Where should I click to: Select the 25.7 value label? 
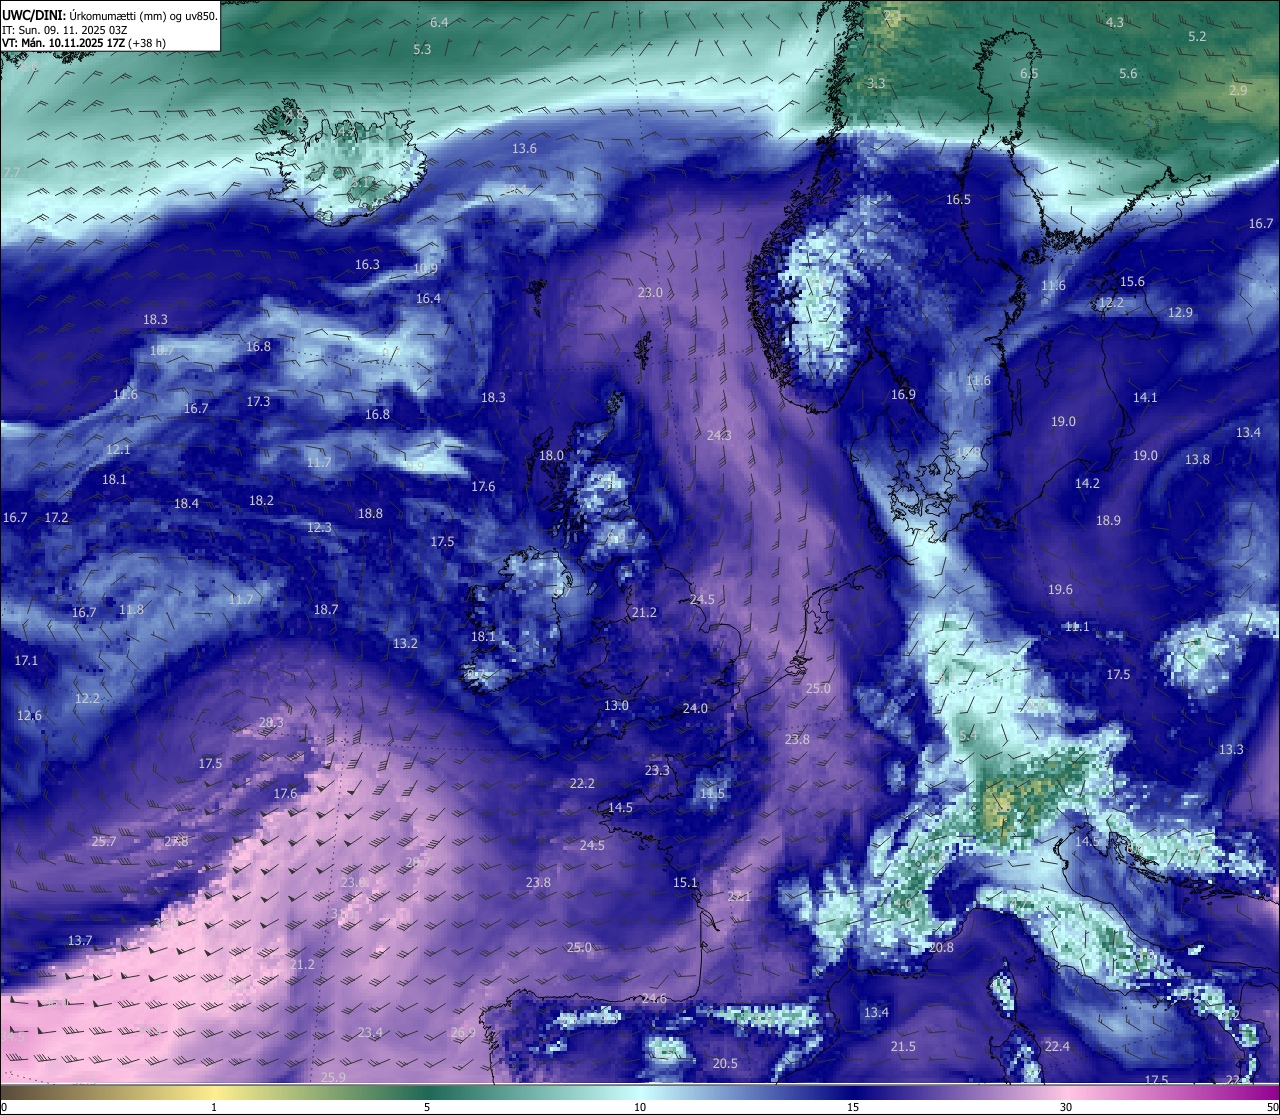pyautogui.click(x=104, y=841)
